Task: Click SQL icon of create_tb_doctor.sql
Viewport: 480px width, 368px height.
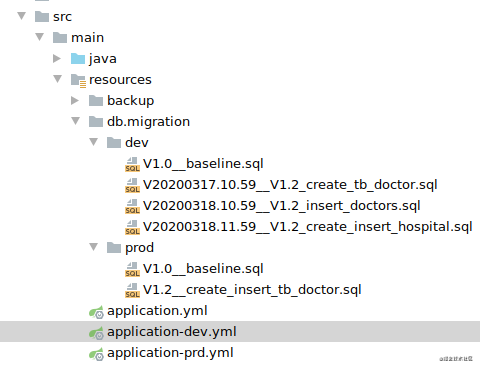Action: 132,185
